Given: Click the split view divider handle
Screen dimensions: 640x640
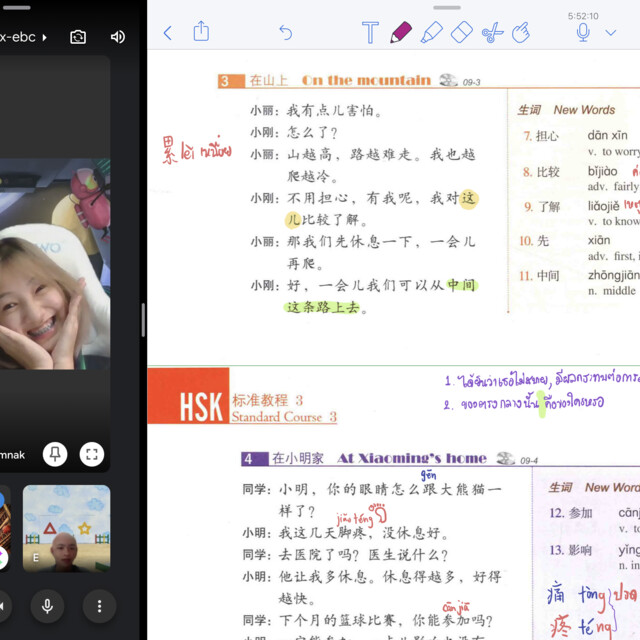Looking at the screenshot, I should click(x=143, y=320).
